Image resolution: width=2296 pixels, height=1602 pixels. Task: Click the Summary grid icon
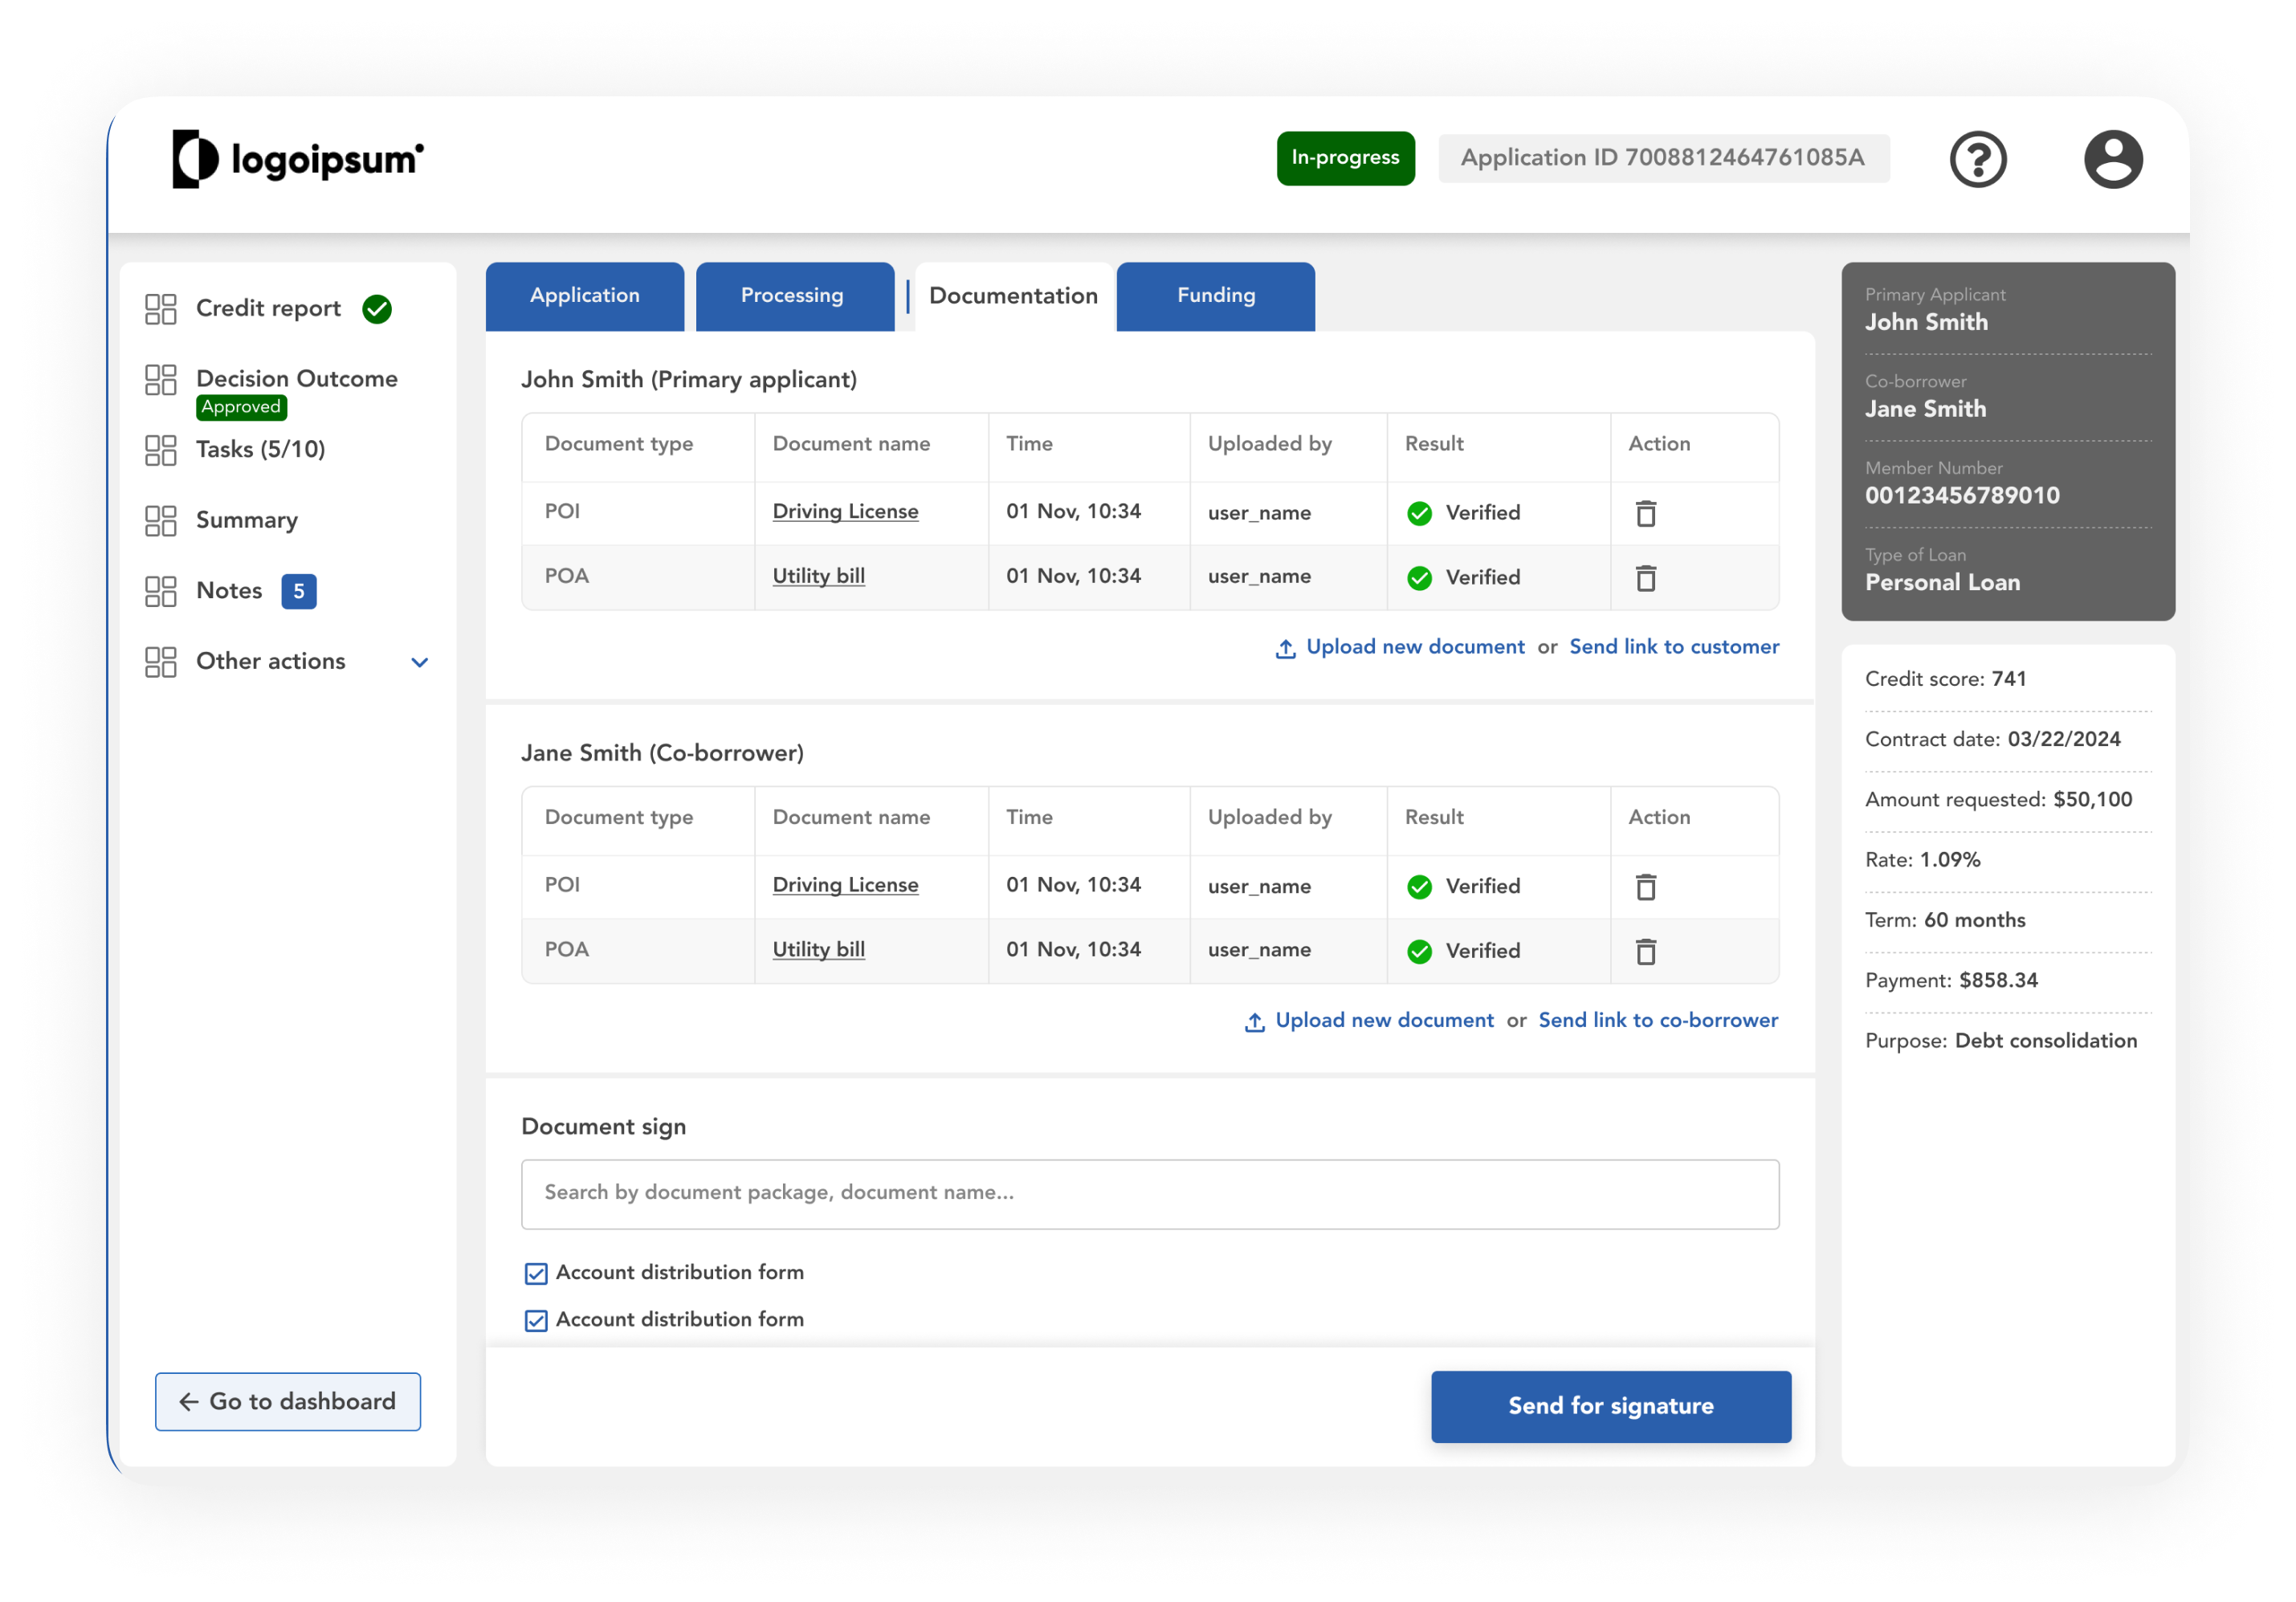pos(160,520)
